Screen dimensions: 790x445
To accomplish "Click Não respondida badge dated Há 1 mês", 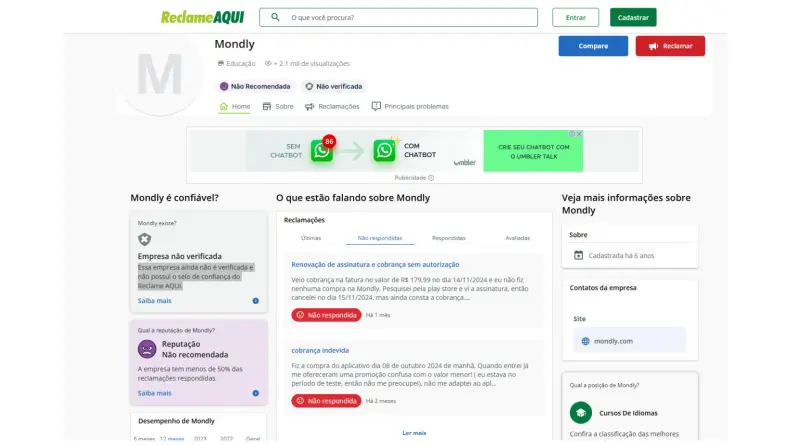I will [x=326, y=315].
